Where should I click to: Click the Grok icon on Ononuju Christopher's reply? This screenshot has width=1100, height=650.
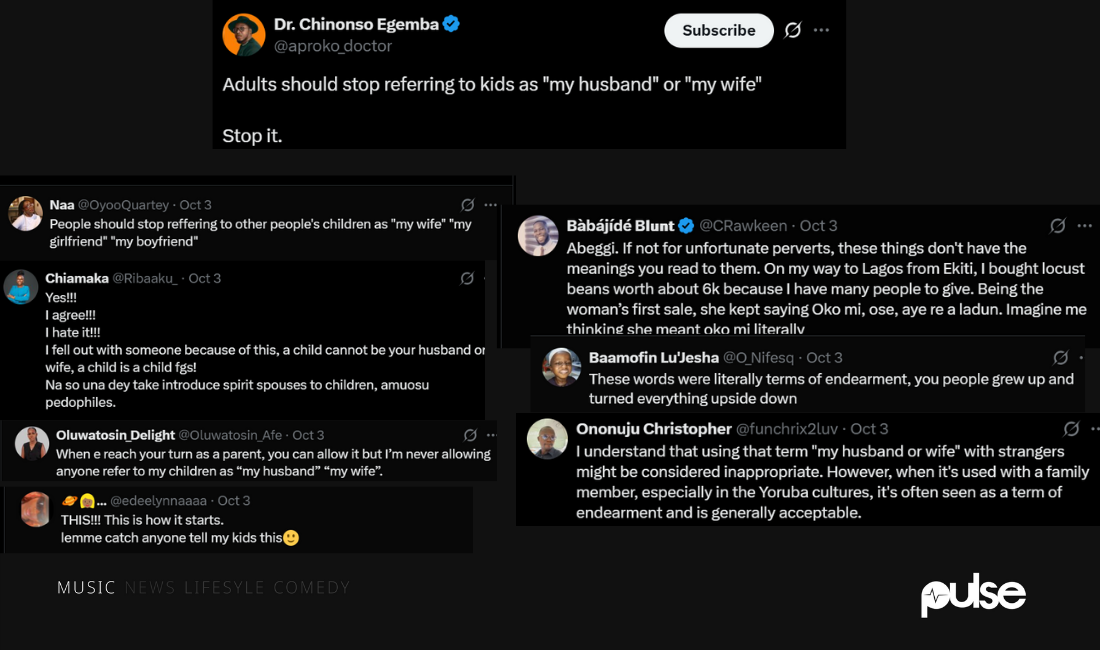click(1071, 429)
